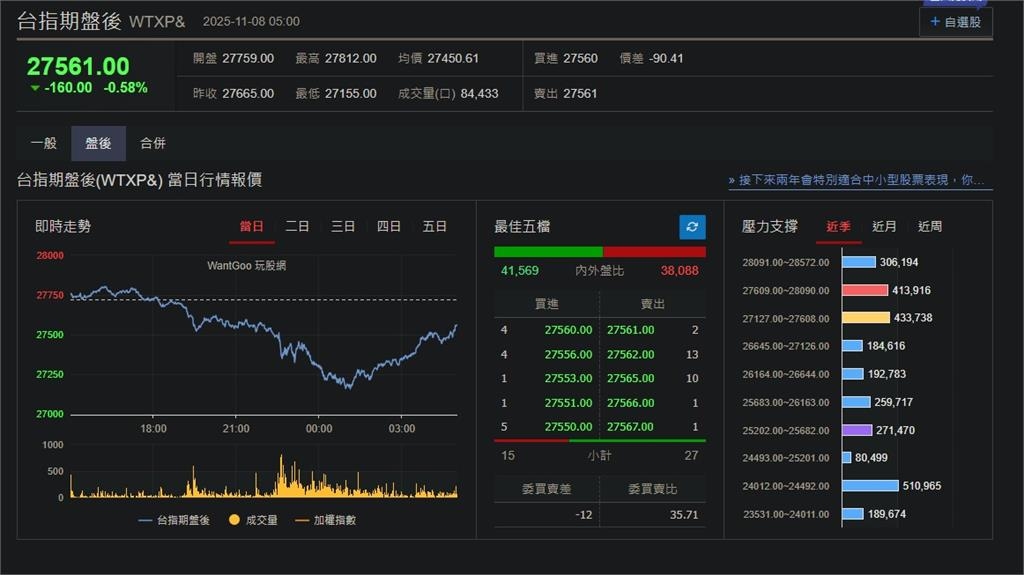Switch to the 一般 session tab
Viewport: 1024px width, 575px height.
[44, 143]
